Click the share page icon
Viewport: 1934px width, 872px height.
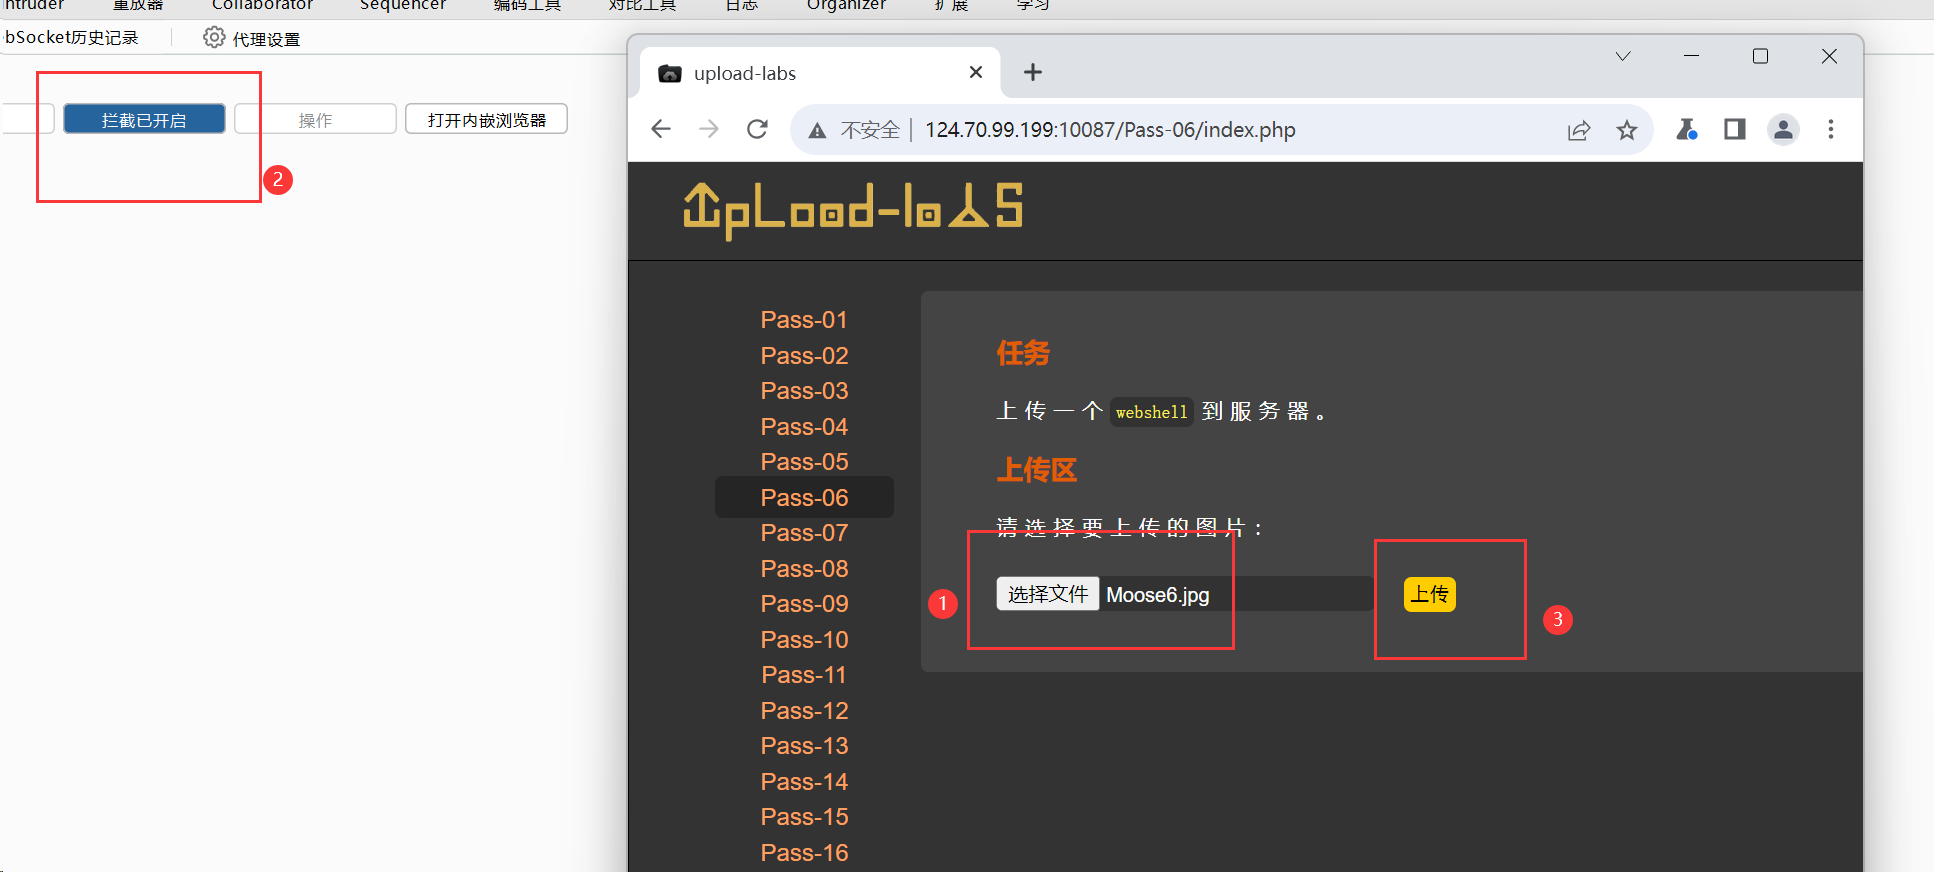tap(1578, 130)
